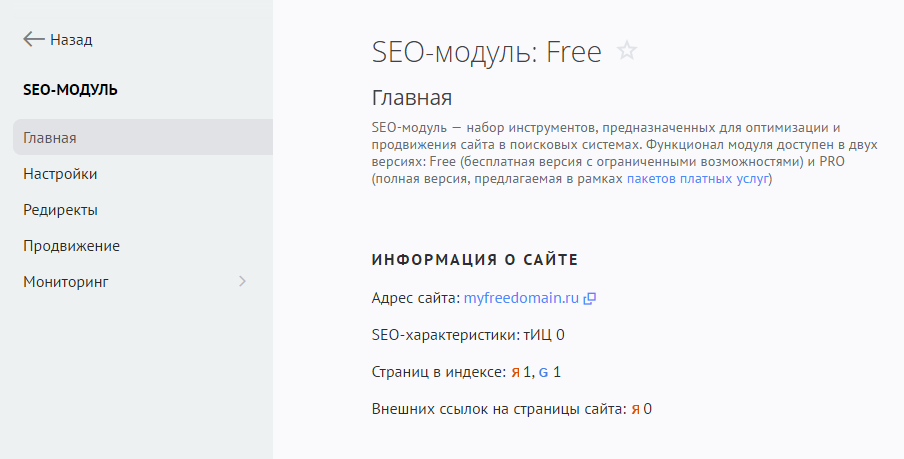Image resolution: width=904 pixels, height=459 pixels.
Task: Click the back arrow icon
Action: click(33, 40)
